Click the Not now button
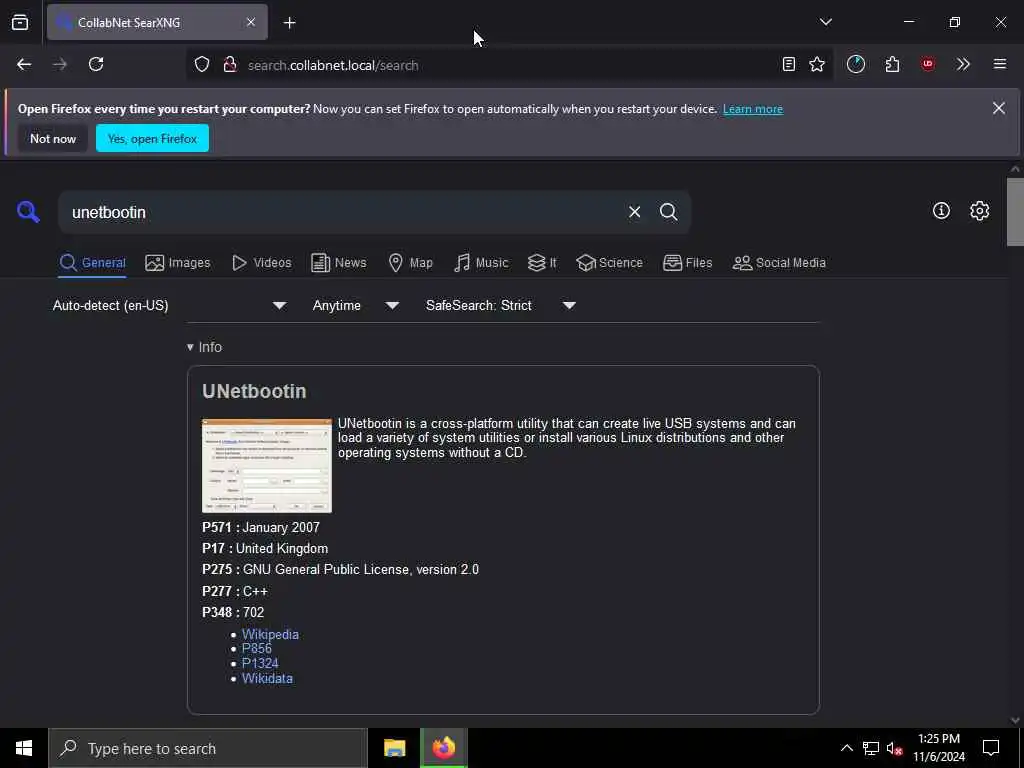The height and width of the screenshot is (768, 1024). [53, 138]
